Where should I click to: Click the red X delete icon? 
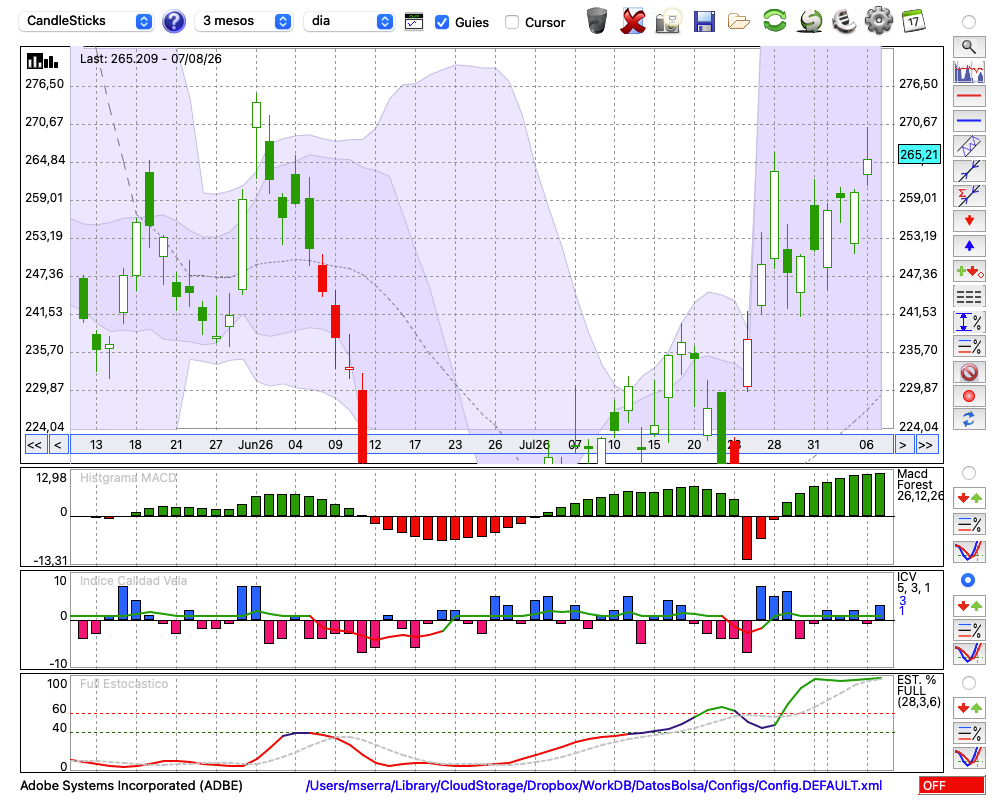click(633, 21)
